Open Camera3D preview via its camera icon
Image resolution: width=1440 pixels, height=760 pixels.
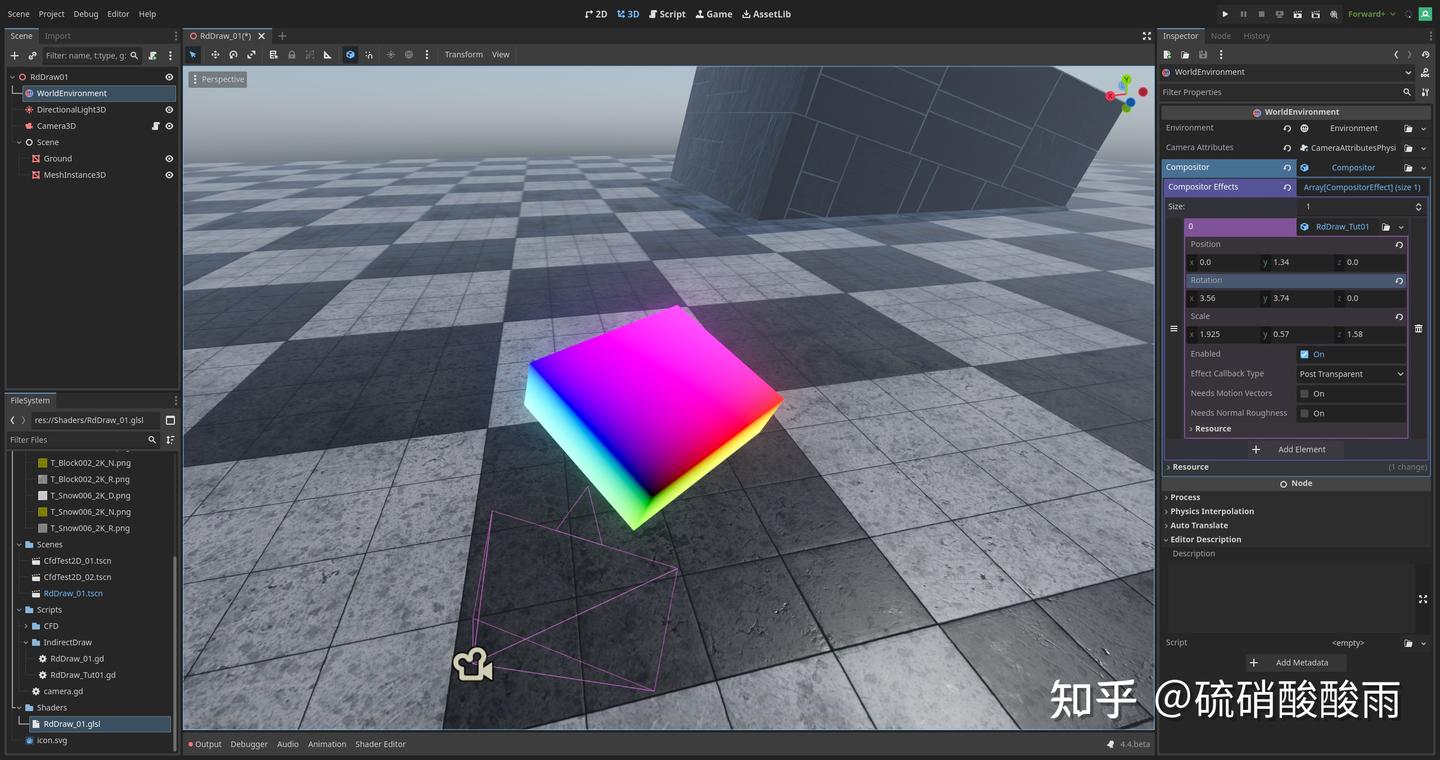[155, 125]
